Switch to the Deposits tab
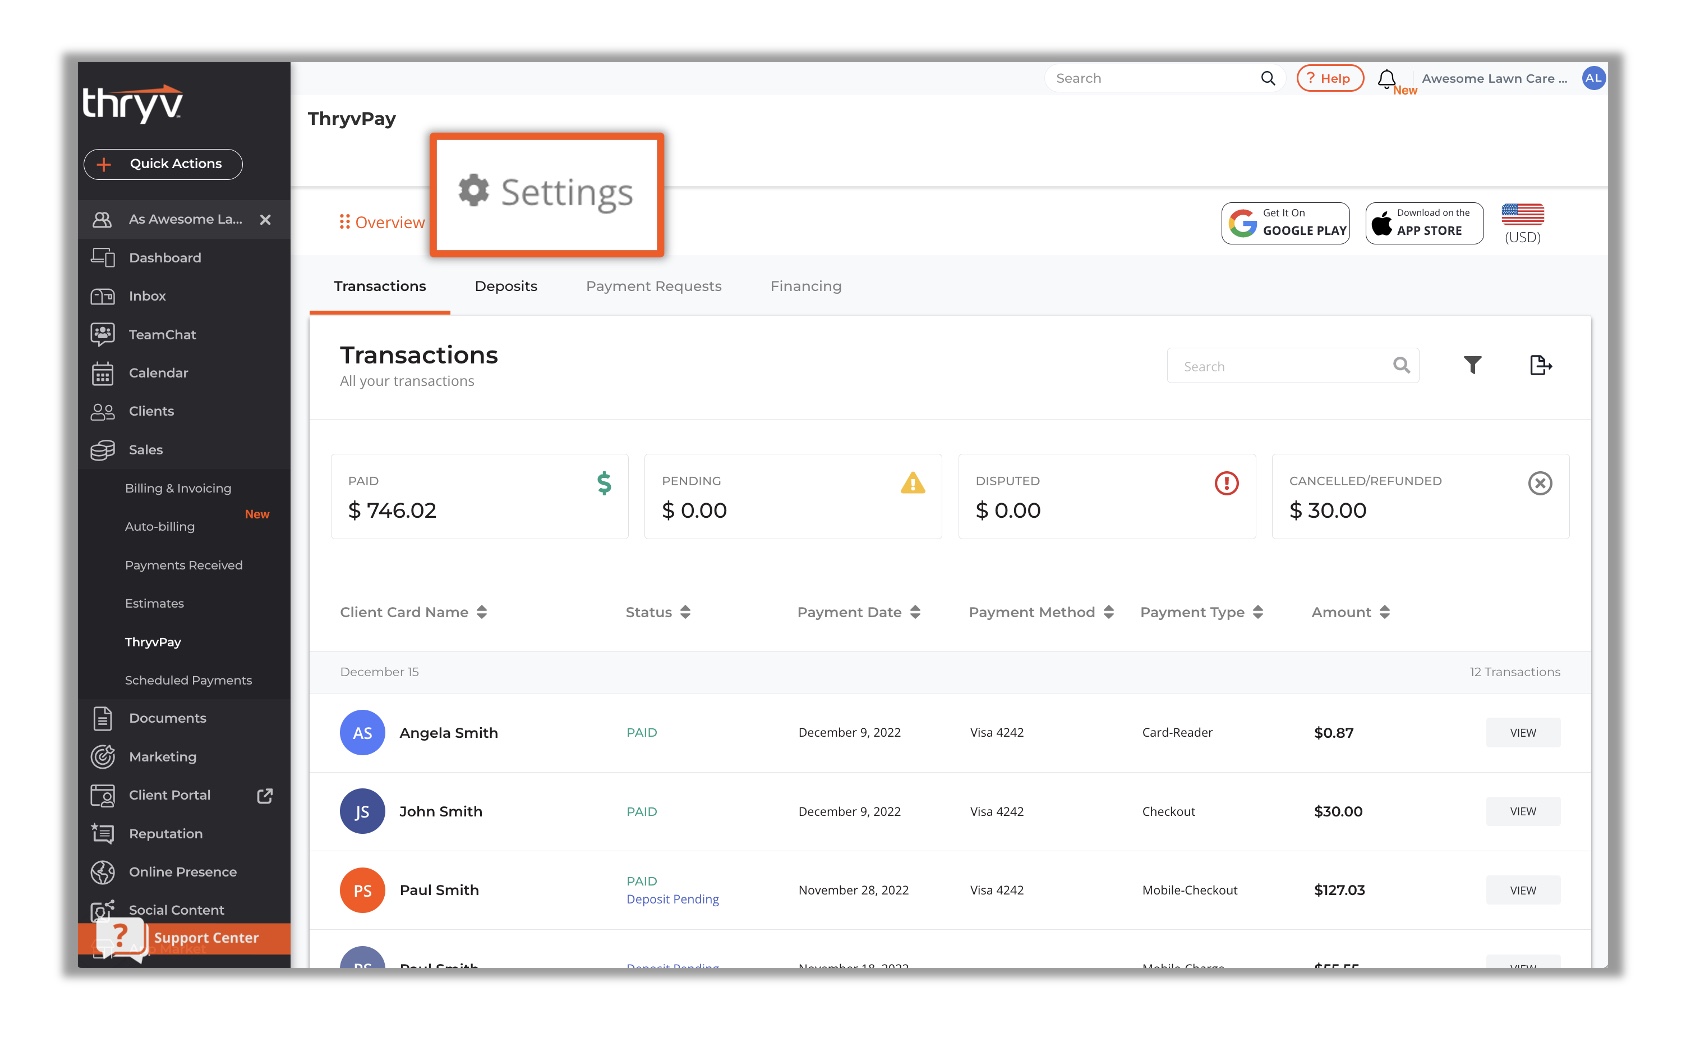This screenshot has height=1046, width=1688. pyautogui.click(x=506, y=286)
